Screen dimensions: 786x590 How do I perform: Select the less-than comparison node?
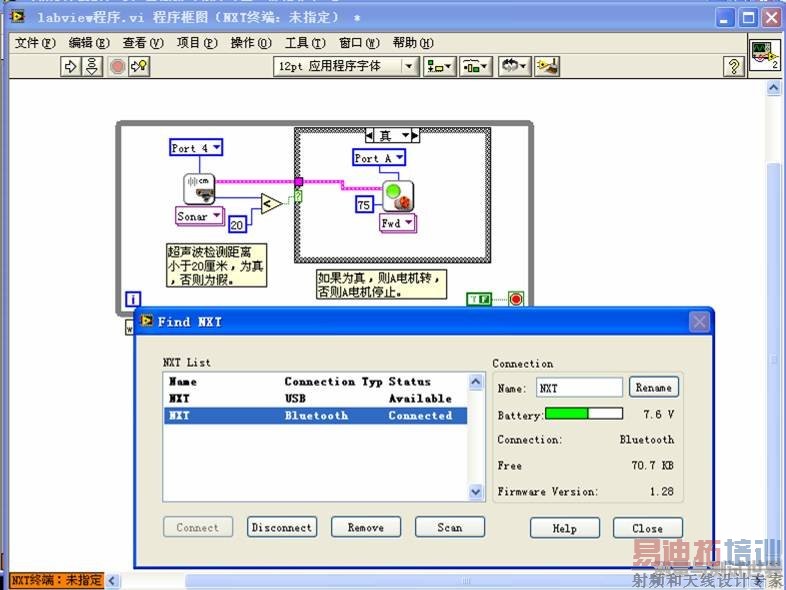[271, 204]
